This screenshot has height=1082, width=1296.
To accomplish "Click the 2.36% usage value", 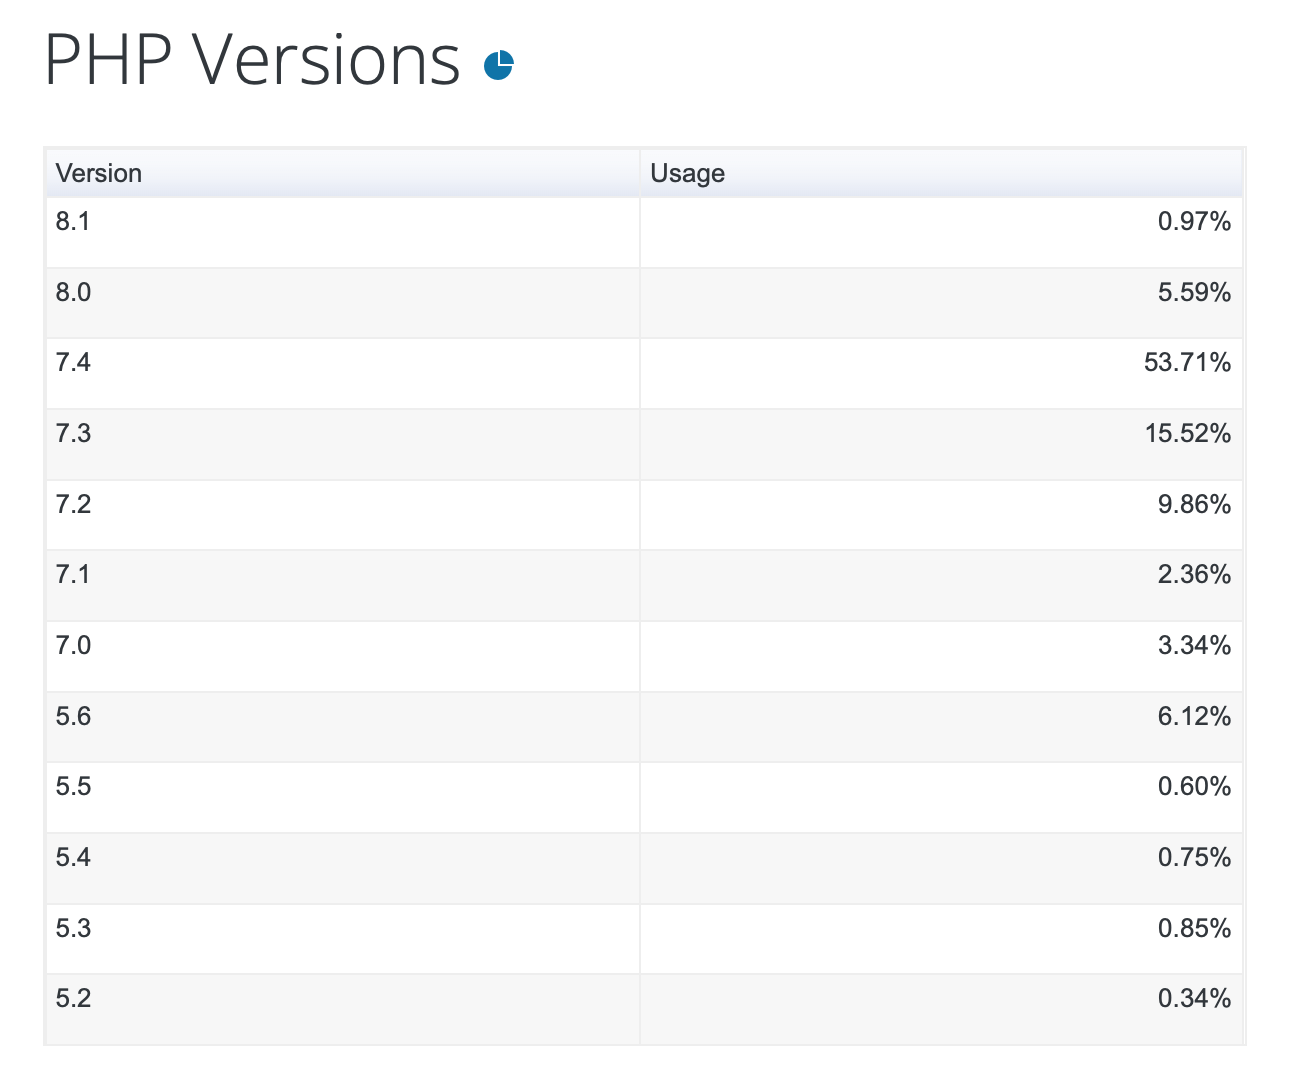I will [x=1194, y=574].
